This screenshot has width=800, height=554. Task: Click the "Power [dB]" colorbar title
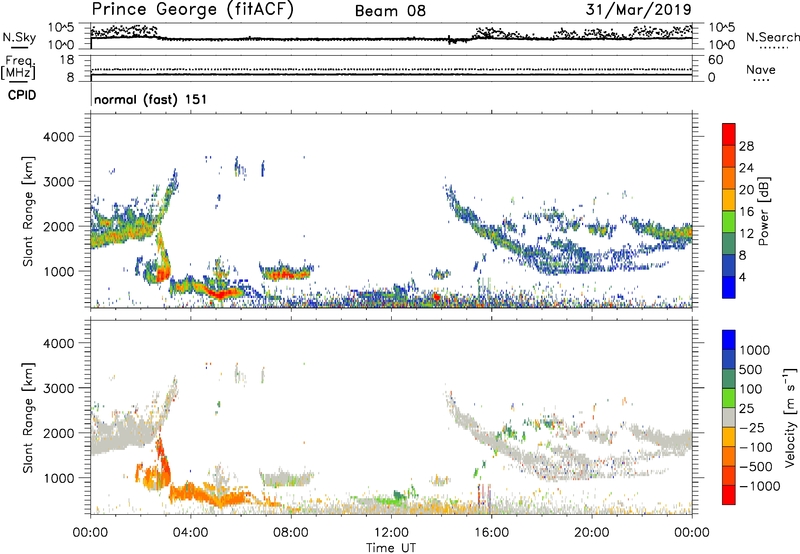pyautogui.click(x=763, y=211)
